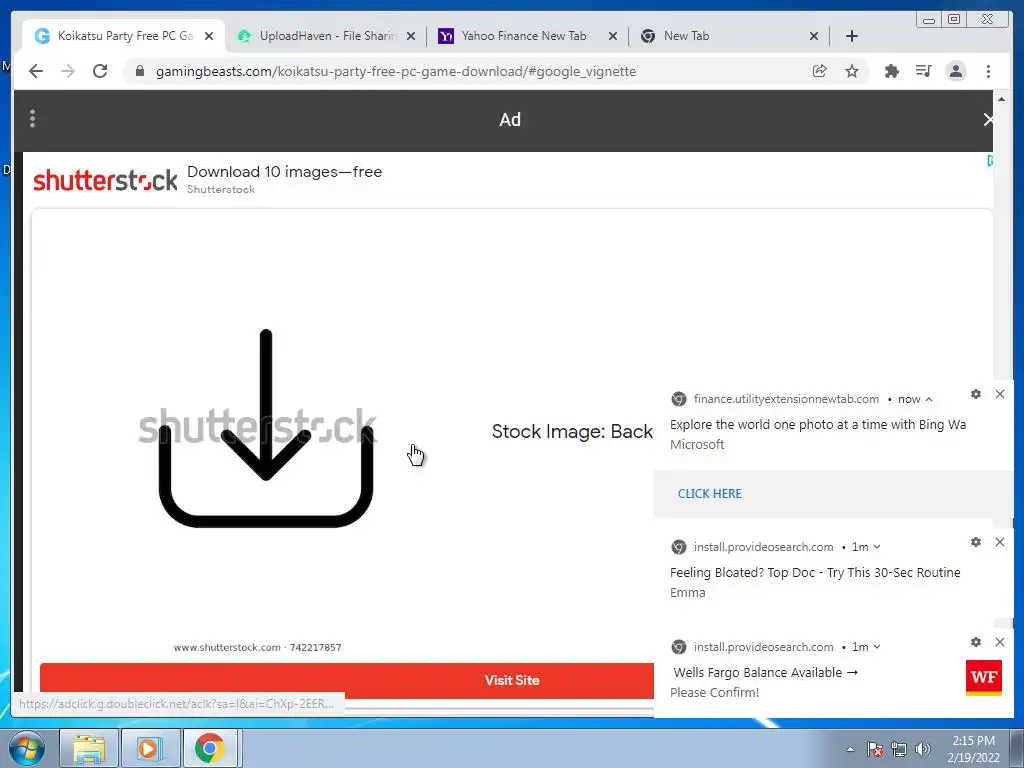Image resolution: width=1024 pixels, height=768 pixels.
Task: Open the Windows Start button
Action: click(x=26, y=748)
